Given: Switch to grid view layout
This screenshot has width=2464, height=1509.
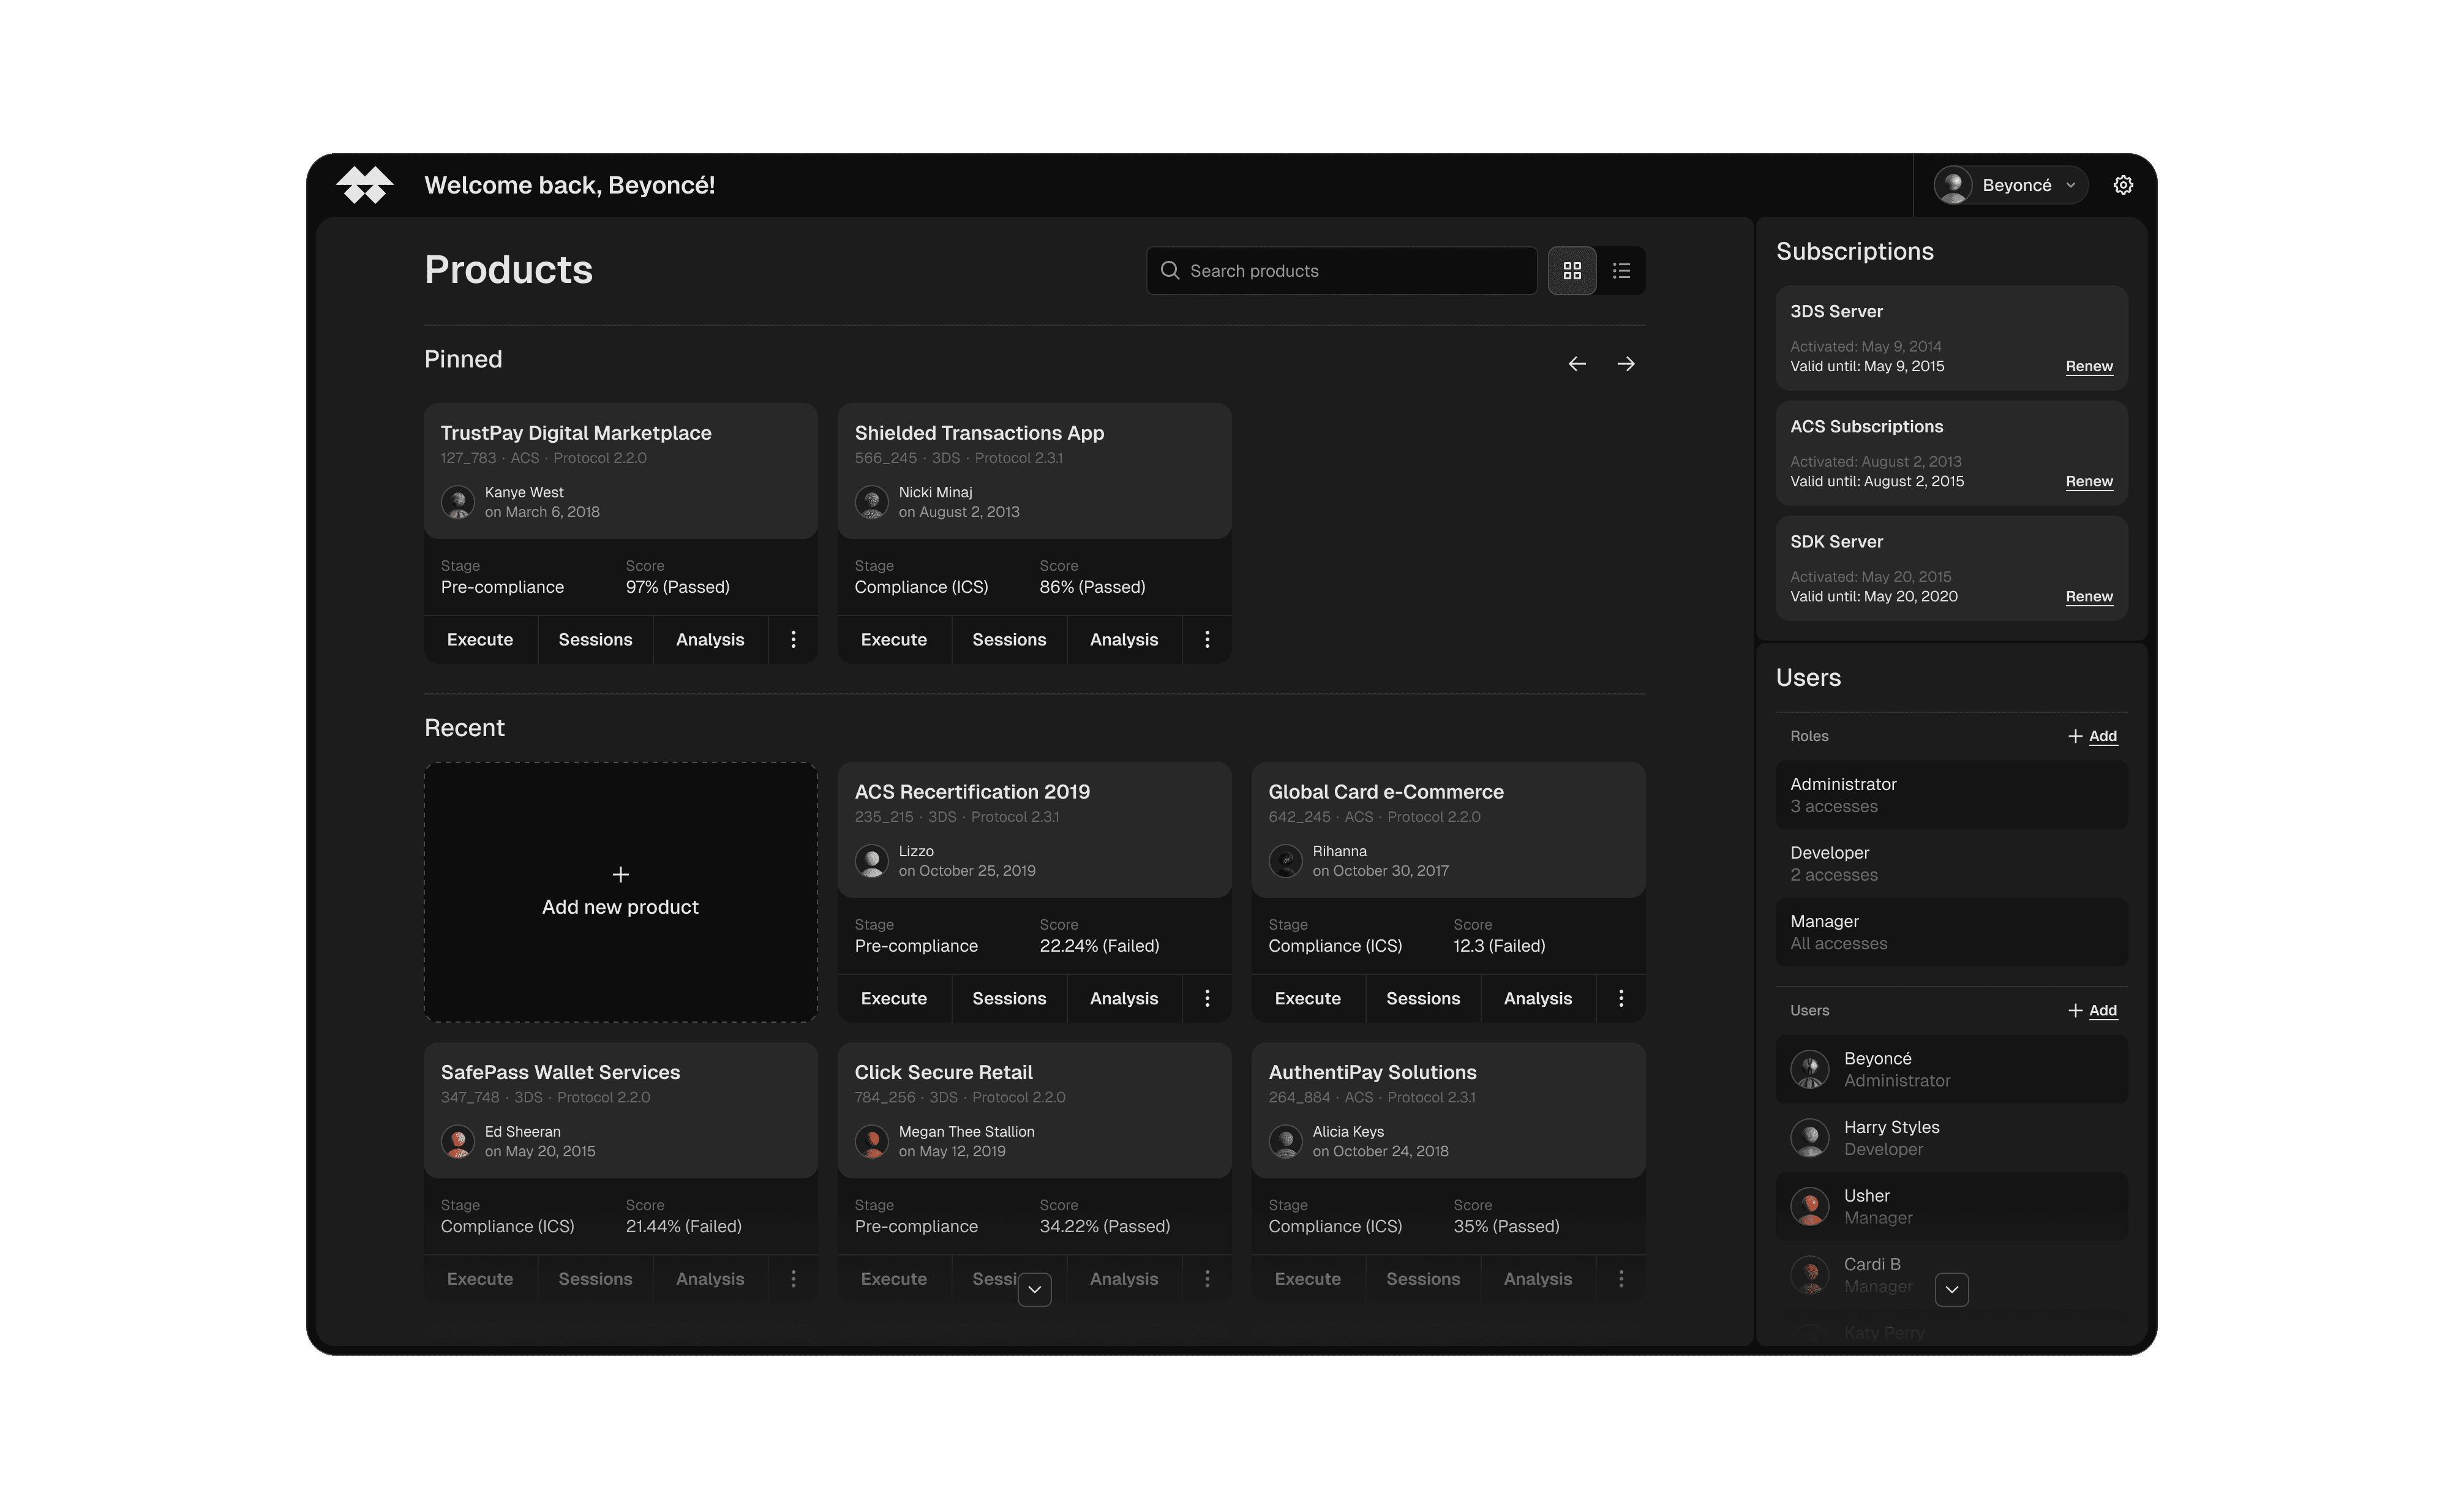Looking at the screenshot, I should [x=1571, y=271].
